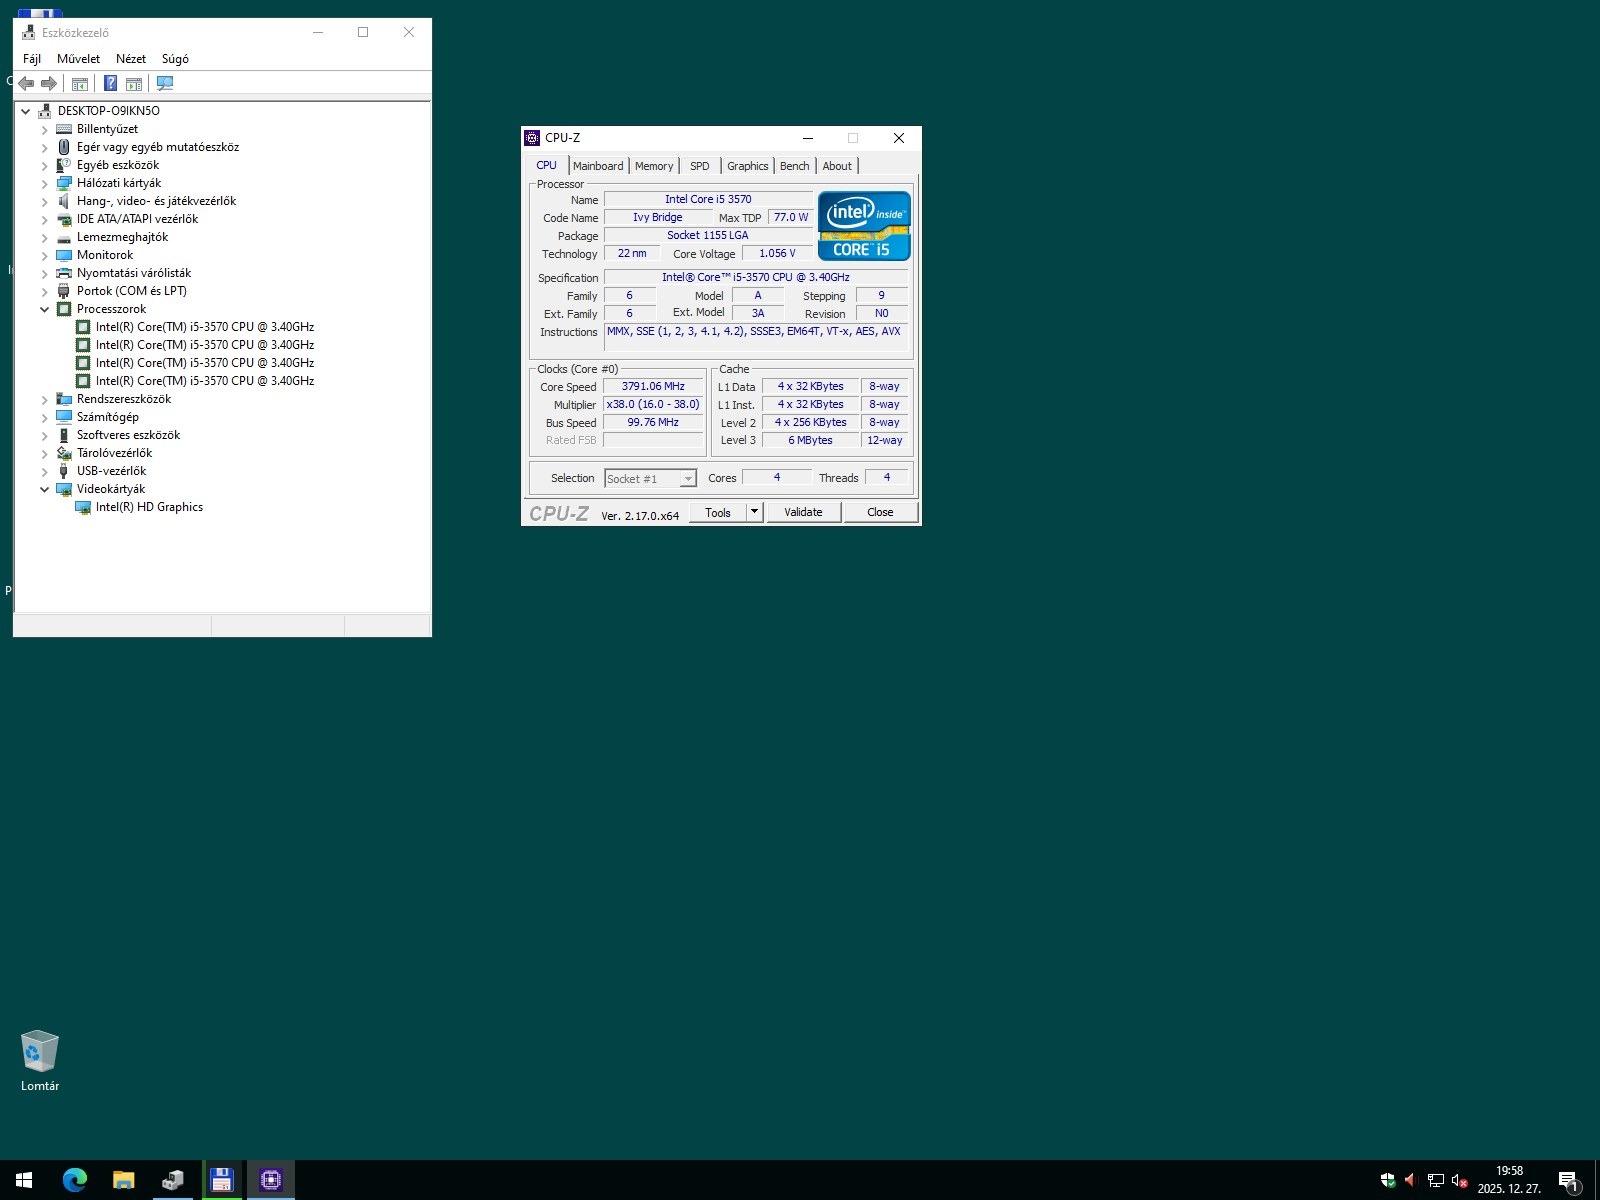This screenshot has width=1600, height=1200.
Task: Switch to the About tab in CPU-Z
Action: coord(837,166)
